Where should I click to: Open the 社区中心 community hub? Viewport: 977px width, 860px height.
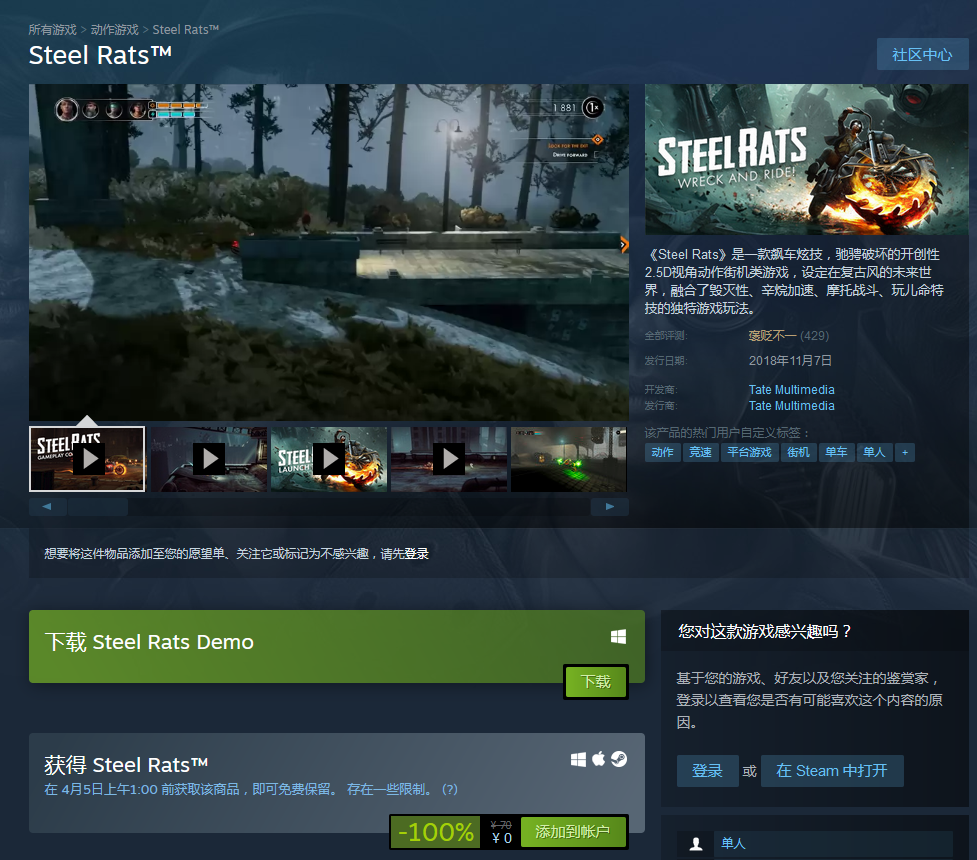point(921,54)
